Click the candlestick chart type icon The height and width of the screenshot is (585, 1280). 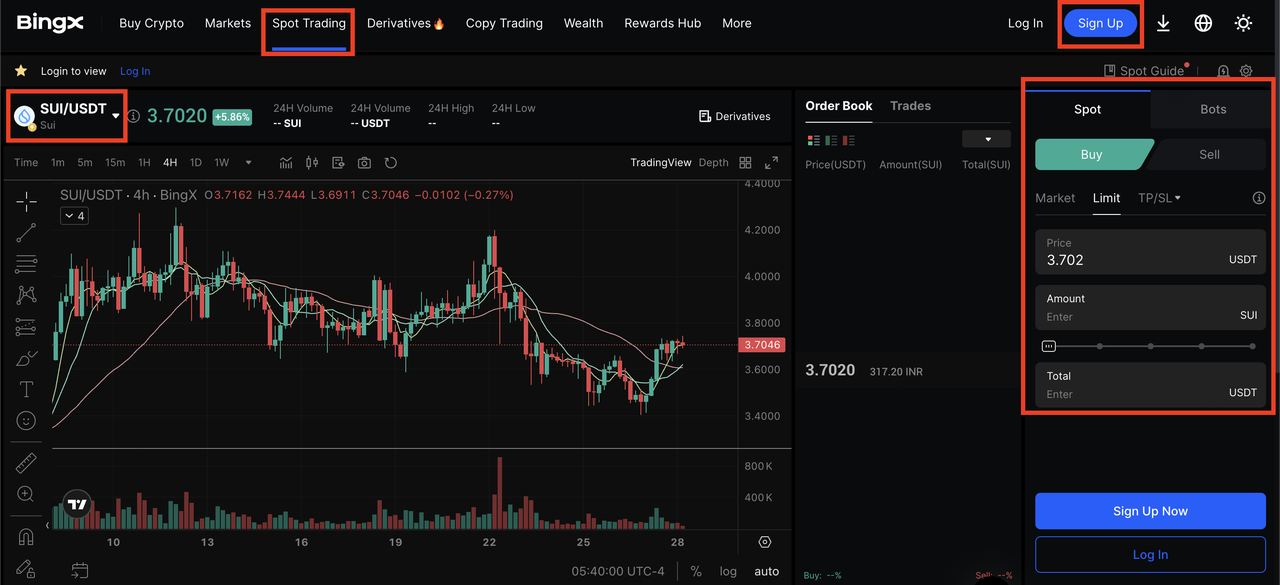tap(312, 163)
